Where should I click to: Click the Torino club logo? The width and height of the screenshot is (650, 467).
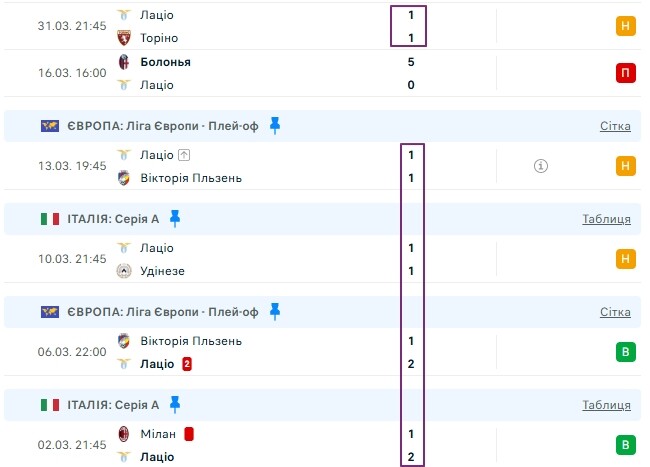coord(124,38)
